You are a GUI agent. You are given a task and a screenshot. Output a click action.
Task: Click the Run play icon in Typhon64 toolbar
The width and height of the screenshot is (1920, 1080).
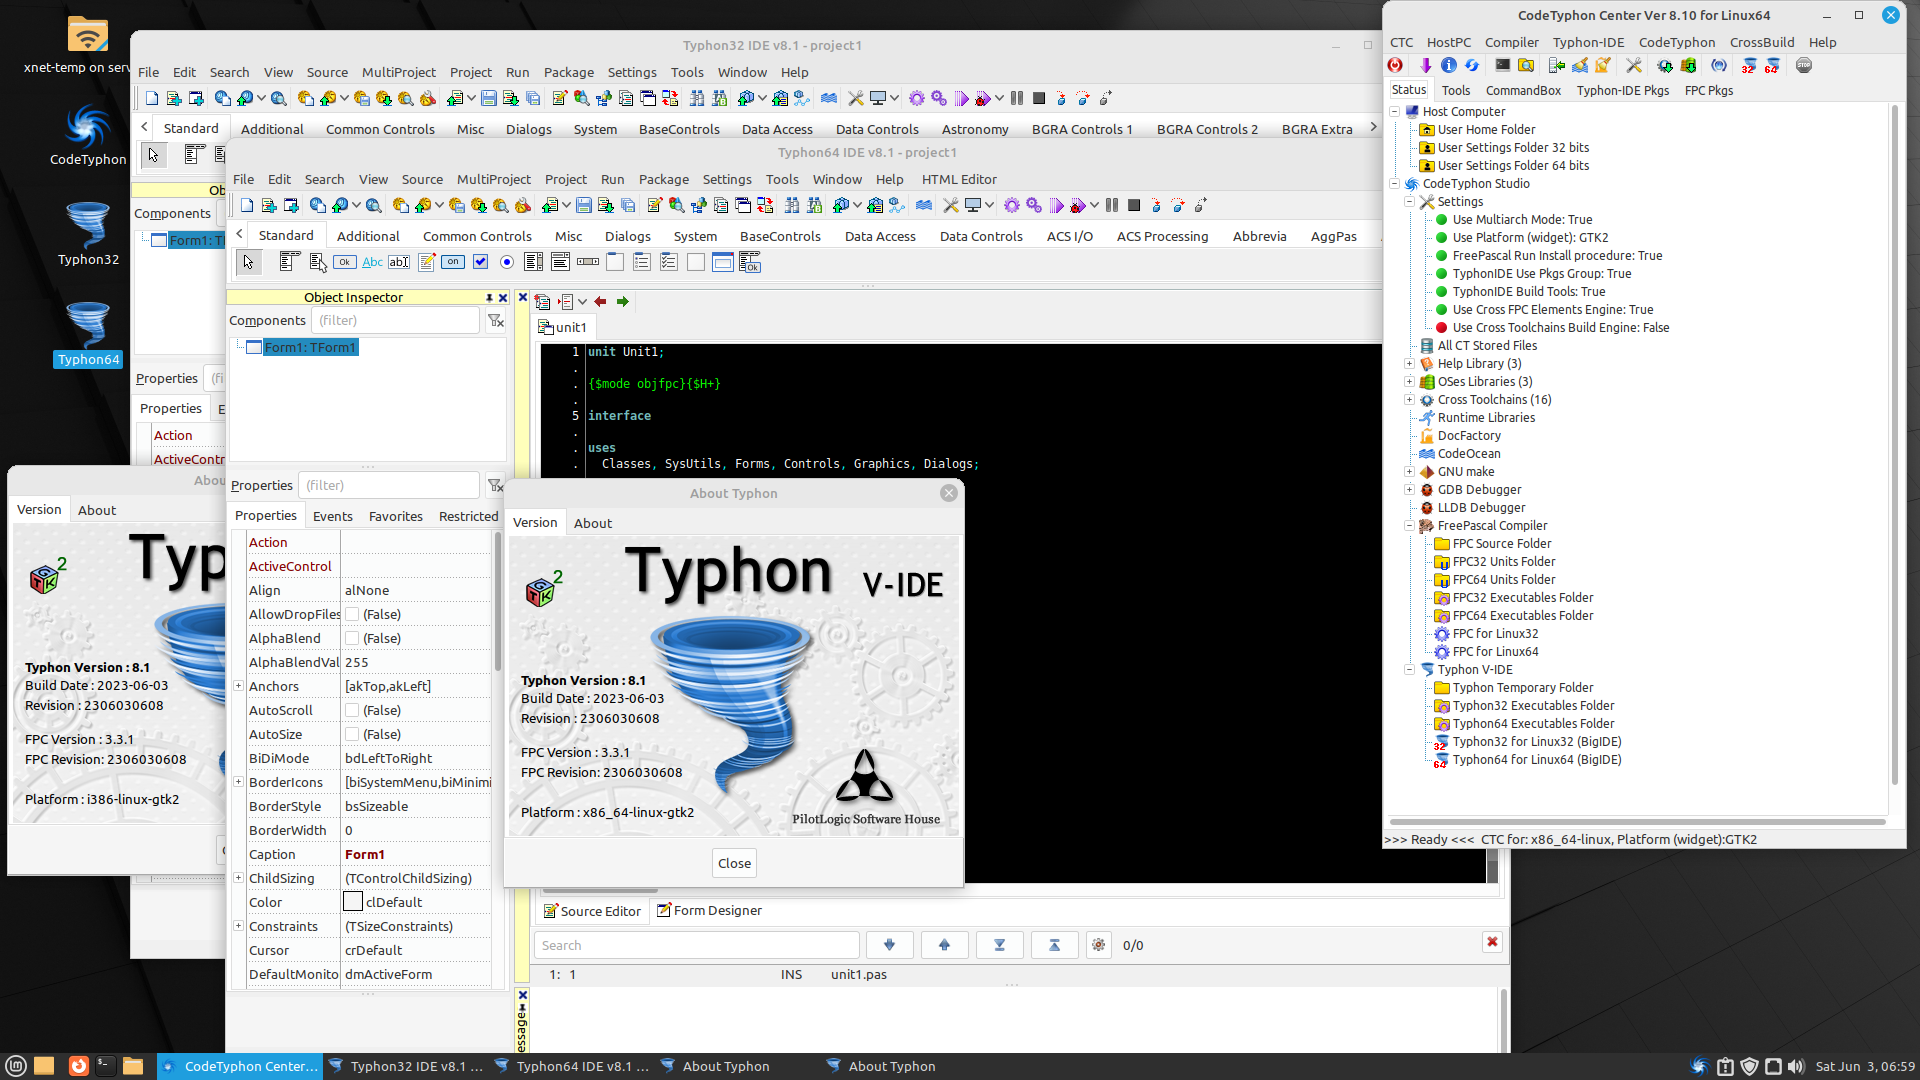click(1056, 205)
